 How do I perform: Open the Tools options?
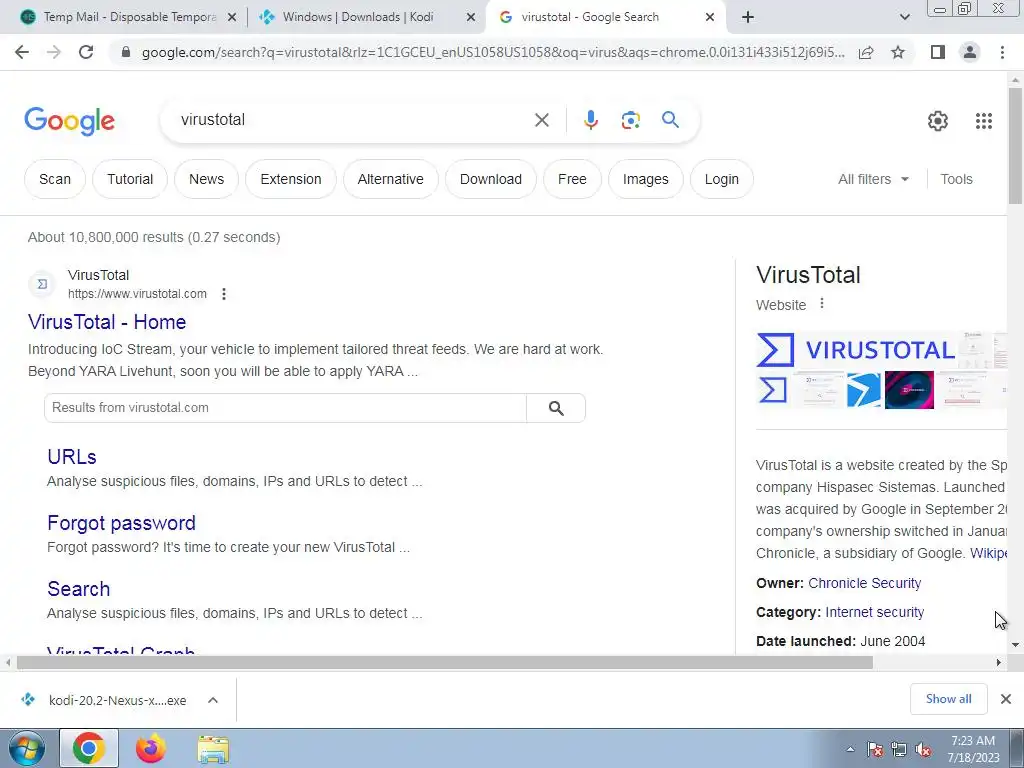coord(956,179)
